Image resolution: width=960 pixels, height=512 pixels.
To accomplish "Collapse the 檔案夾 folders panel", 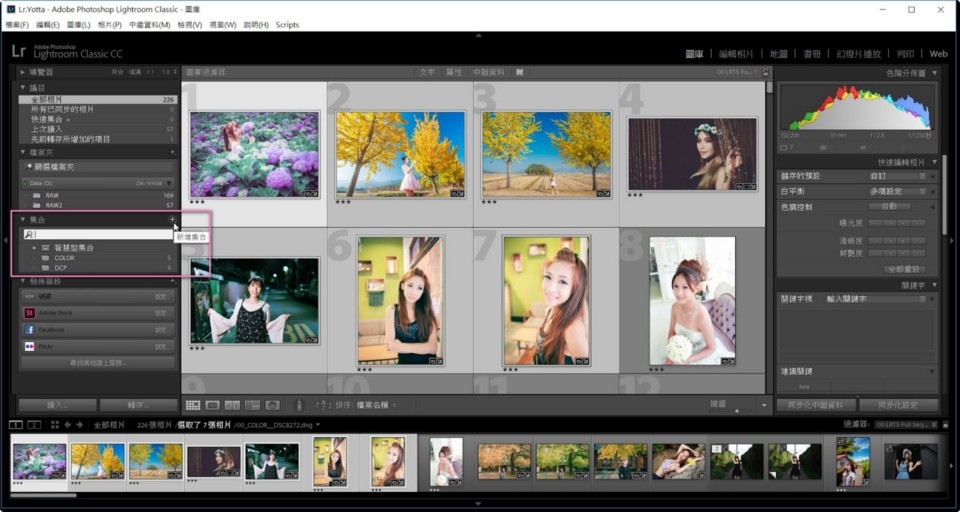I will tap(23, 152).
